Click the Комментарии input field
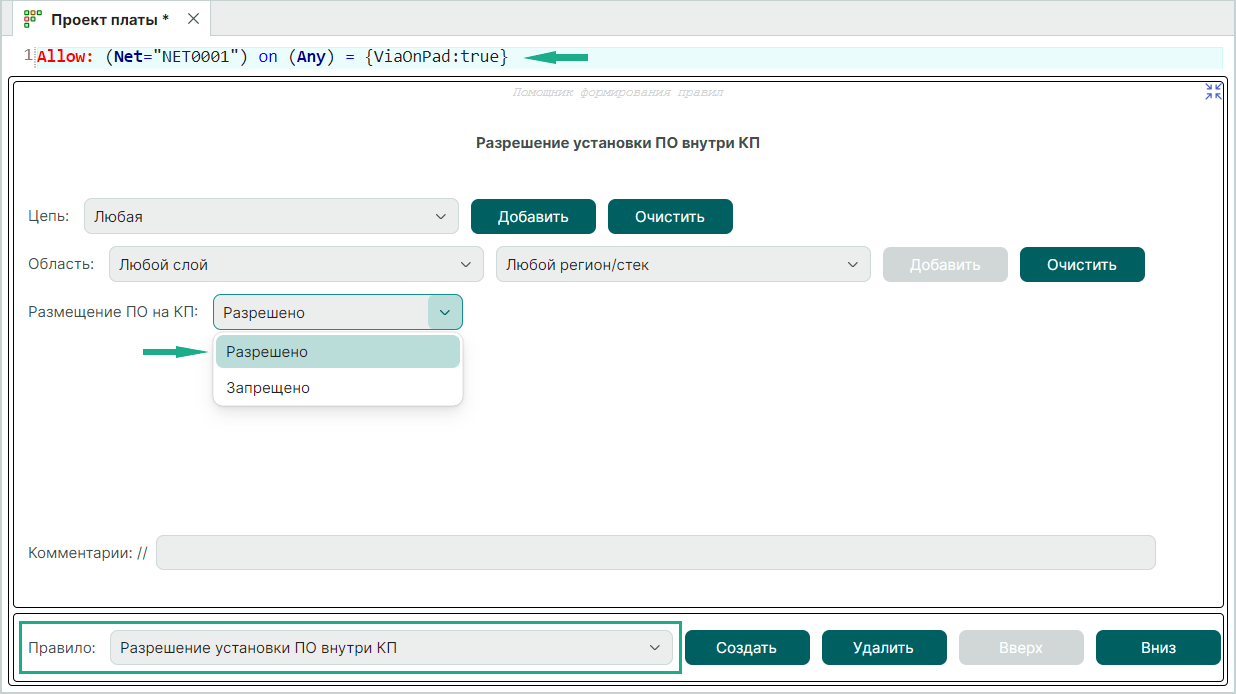Screen dimensions: 1236x694 click(655, 553)
